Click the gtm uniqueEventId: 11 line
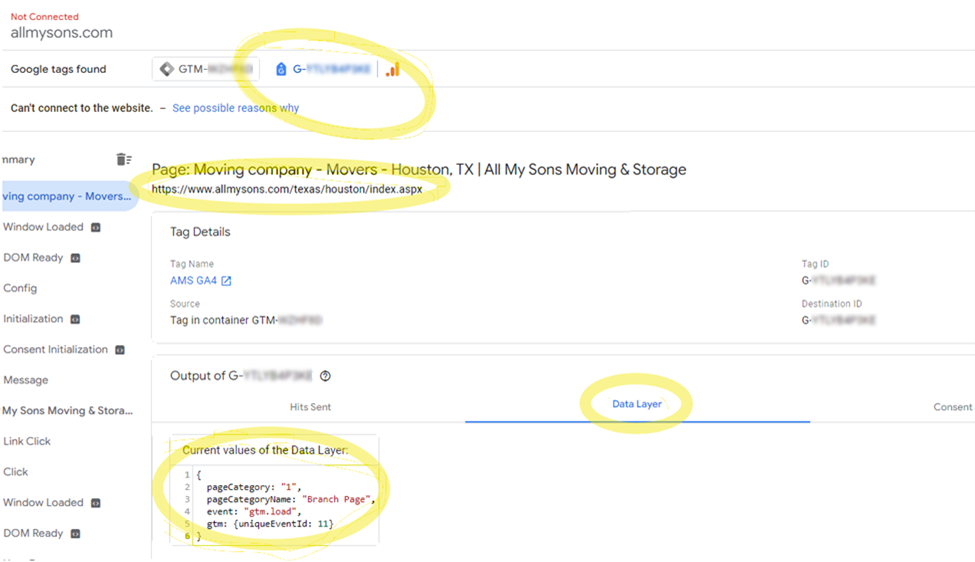Screen dimensions: 975x562 coord(270,524)
